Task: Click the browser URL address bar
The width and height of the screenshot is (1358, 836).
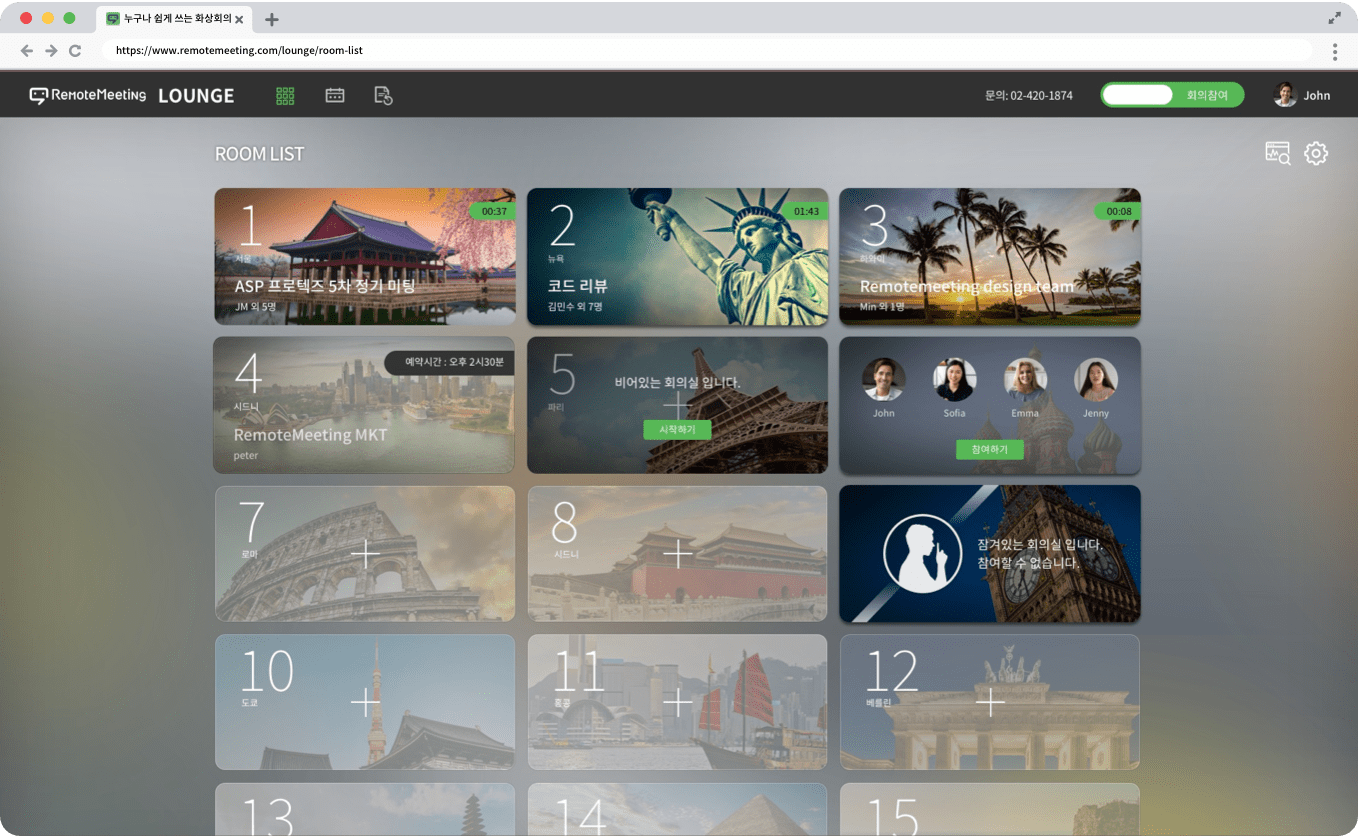Action: [x=706, y=50]
